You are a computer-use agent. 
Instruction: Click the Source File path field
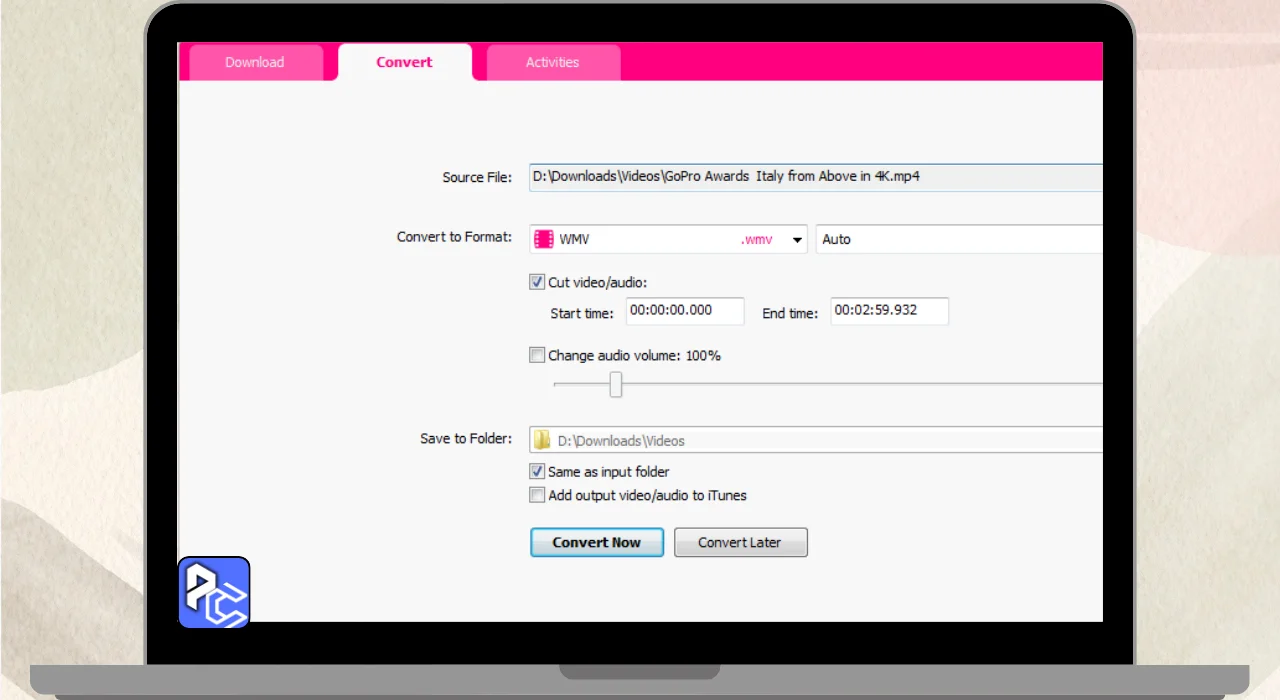tap(816, 177)
